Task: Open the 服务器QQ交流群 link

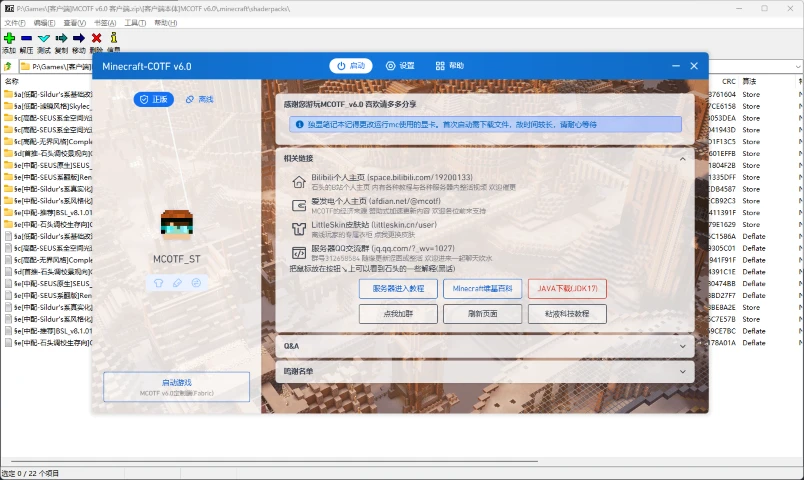Action: click(x=383, y=248)
